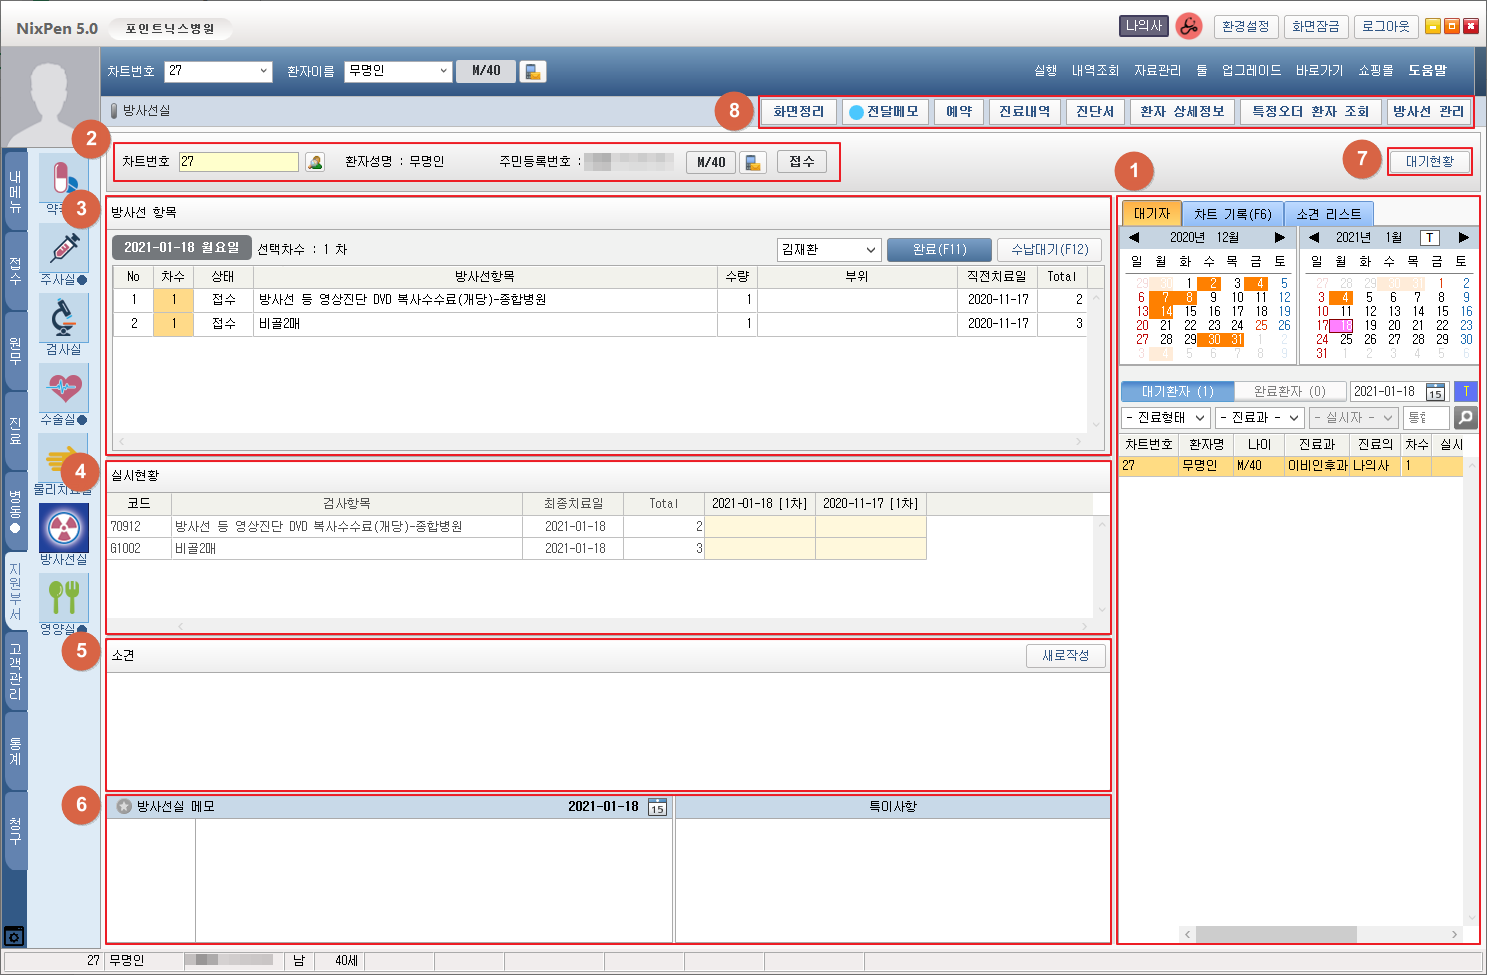Open the 수술실 heart icon
The width and height of the screenshot is (1487, 975).
63,387
